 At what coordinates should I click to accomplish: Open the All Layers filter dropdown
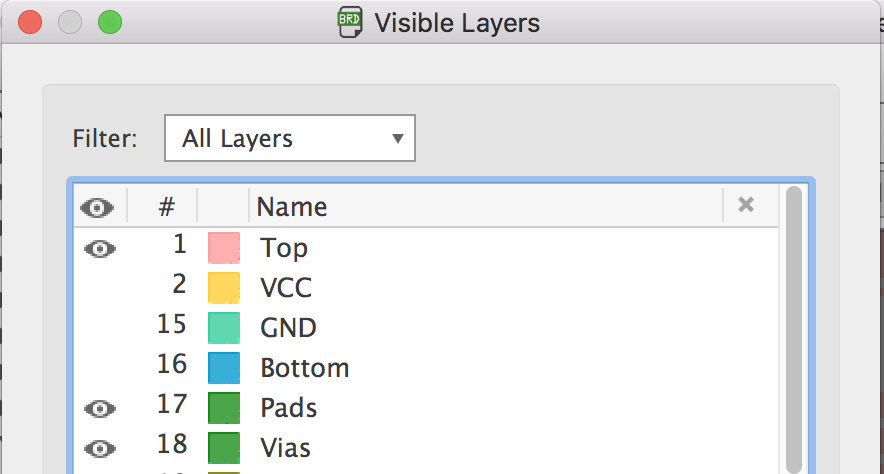290,139
